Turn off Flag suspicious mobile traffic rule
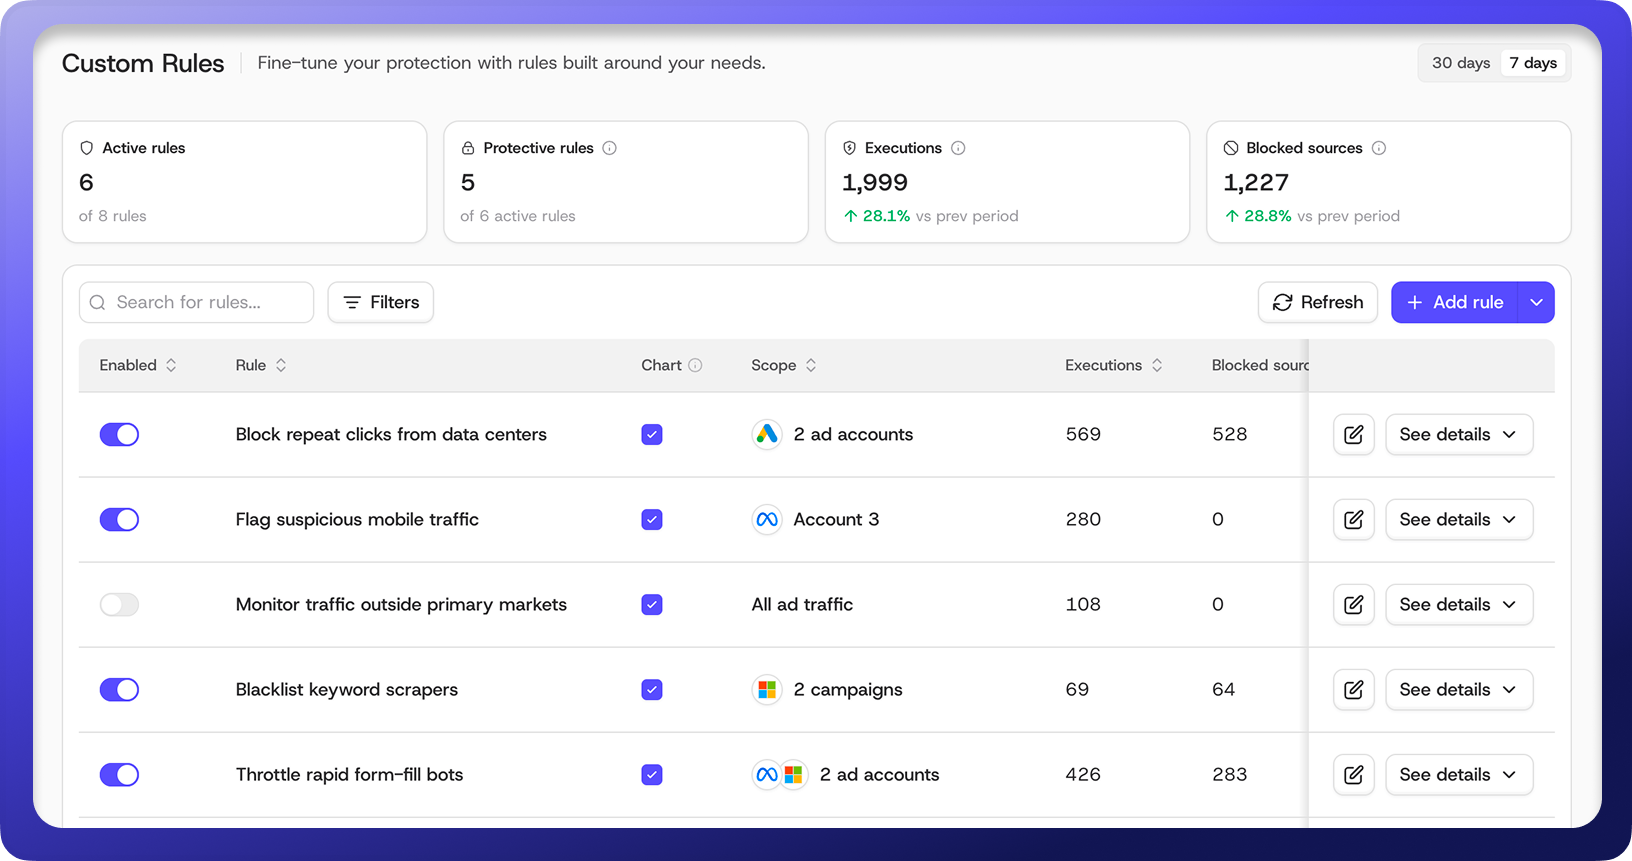This screenshot has height=861, width=1632. pos(119,519)
